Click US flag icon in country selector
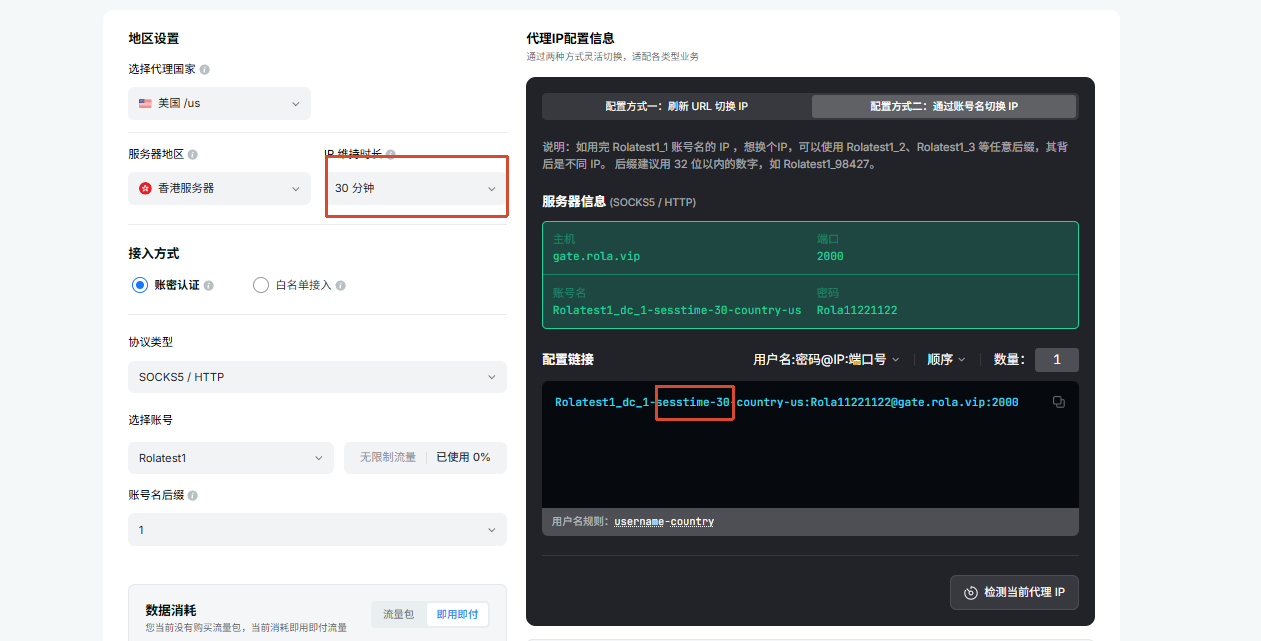Viewport: 1261px width, 641px height. point(145,103)
